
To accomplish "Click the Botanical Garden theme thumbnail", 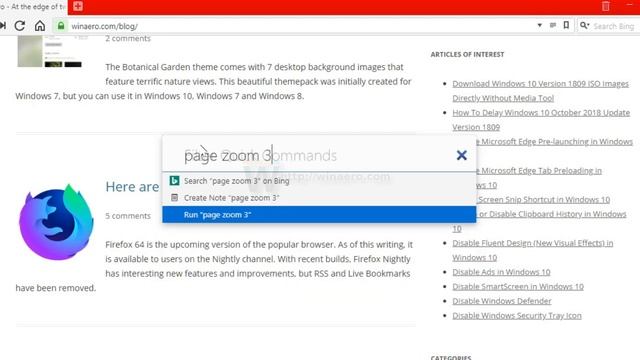I will point(50,51).
